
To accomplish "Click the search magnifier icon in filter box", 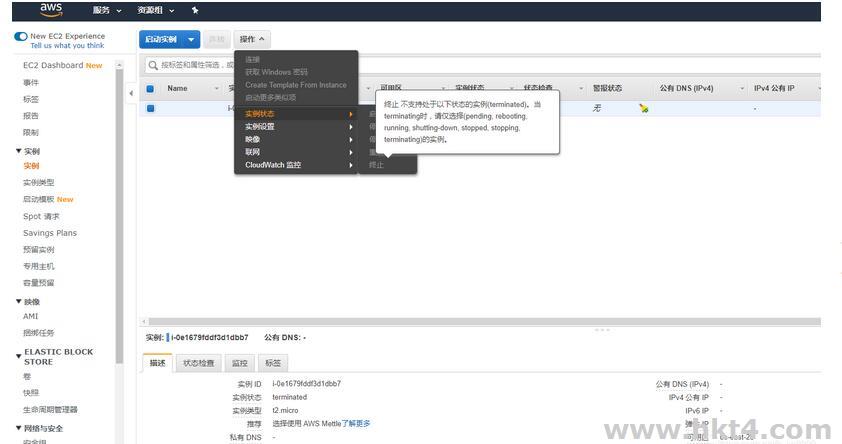I will coord(153,65).
